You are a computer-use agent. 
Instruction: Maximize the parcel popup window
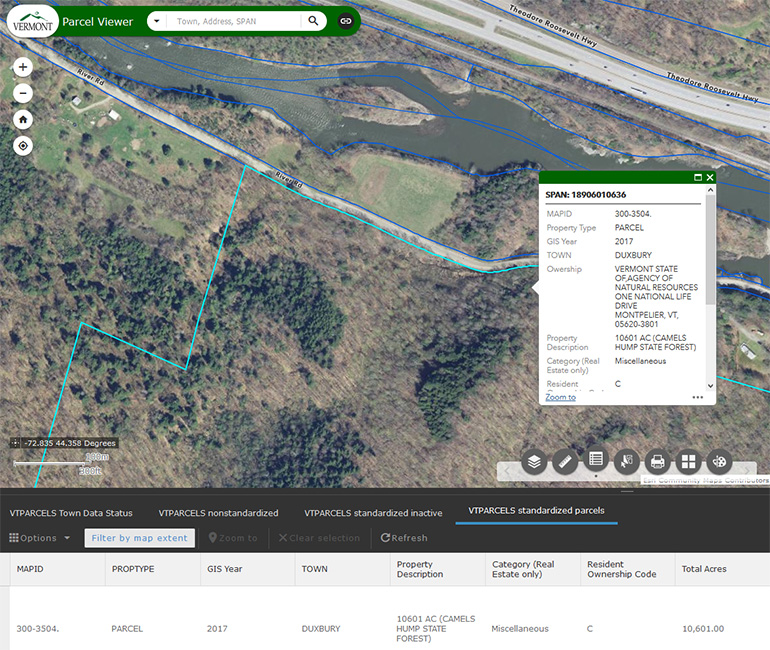[x=698, y=177]
